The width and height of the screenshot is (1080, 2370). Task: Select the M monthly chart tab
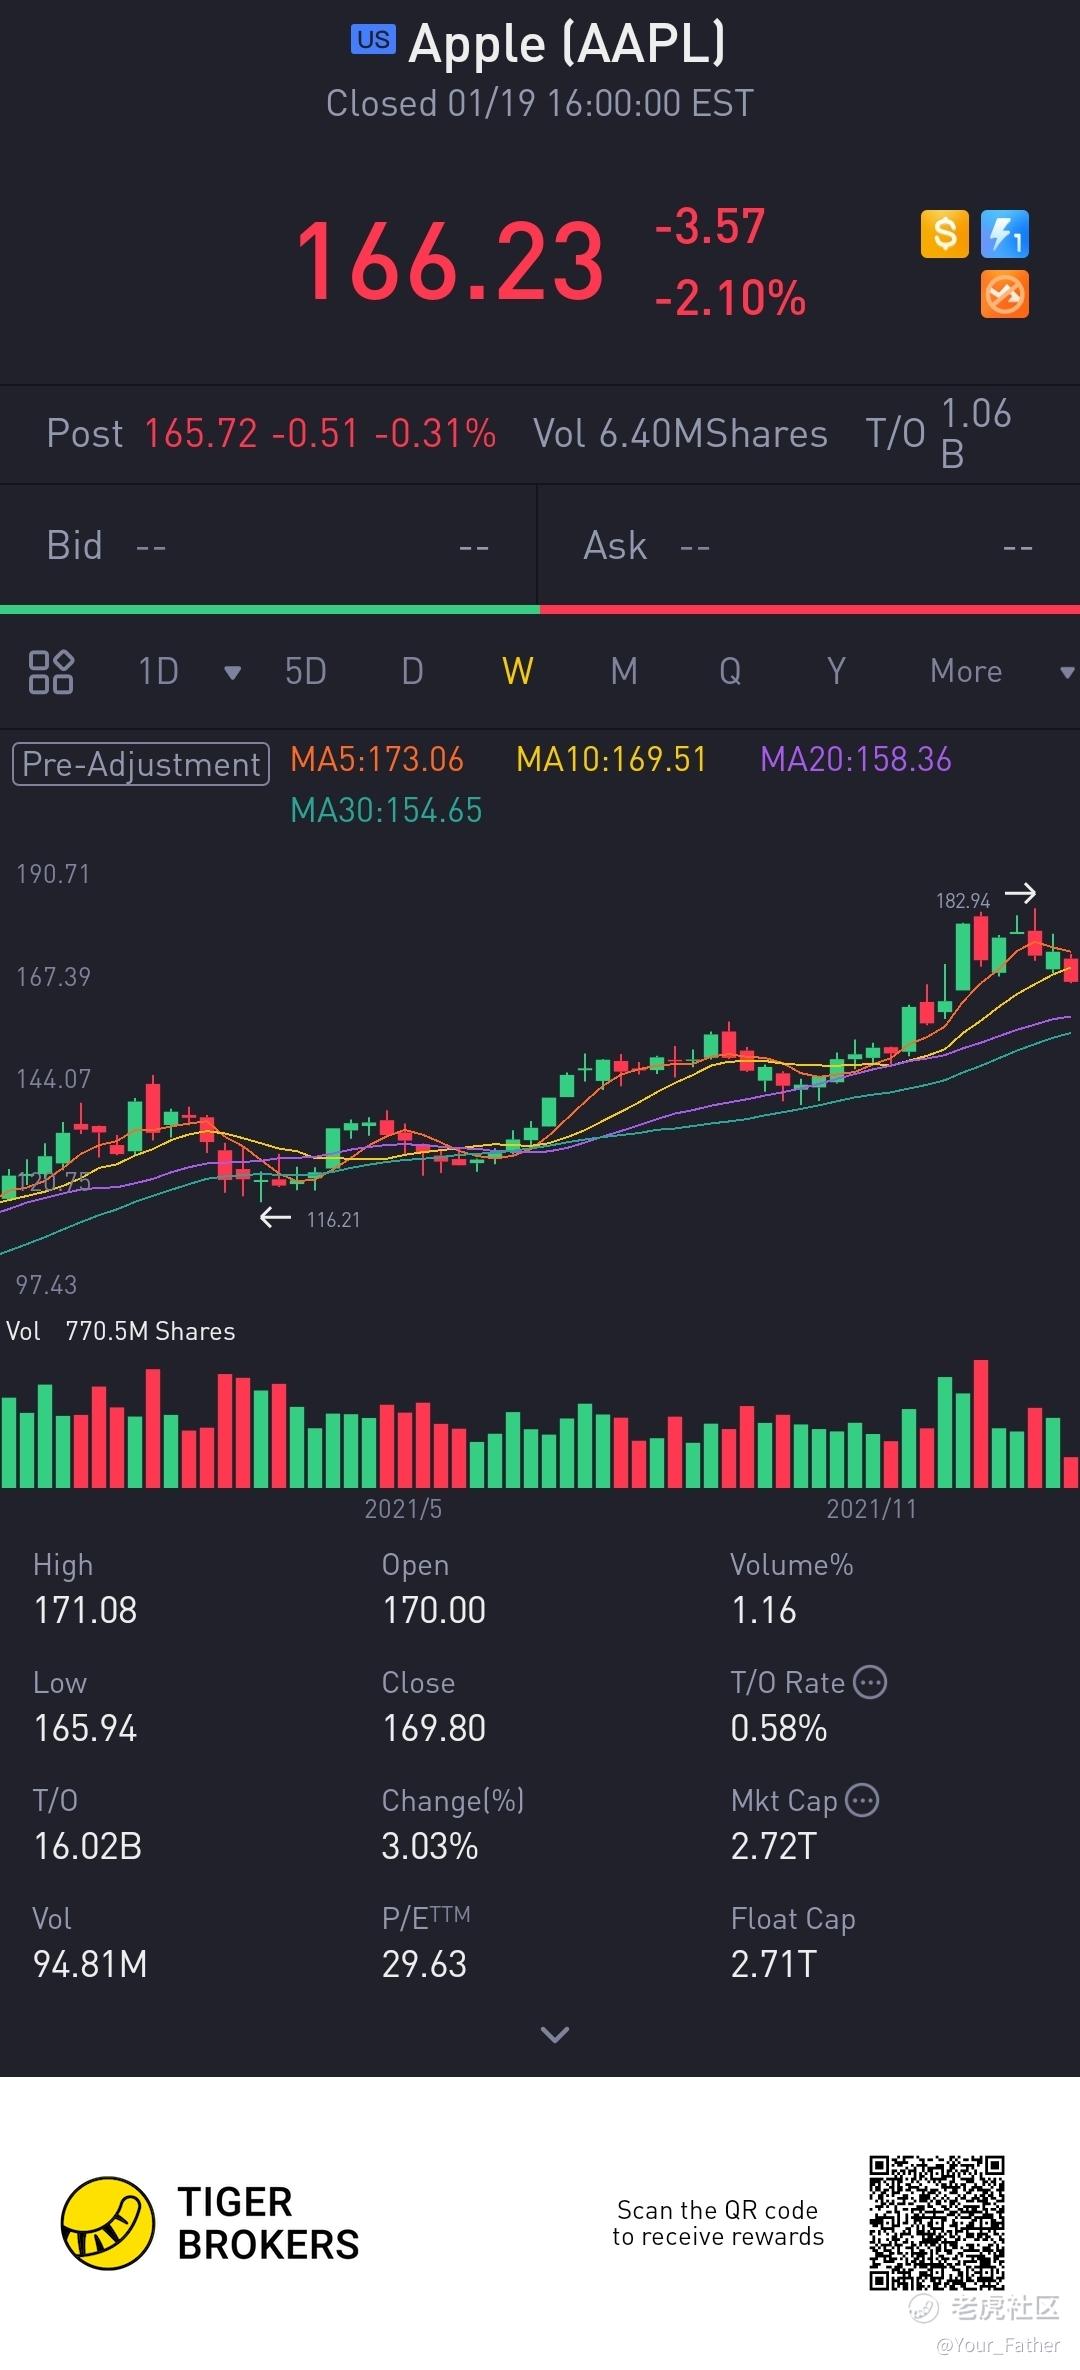tap(624, 671)
